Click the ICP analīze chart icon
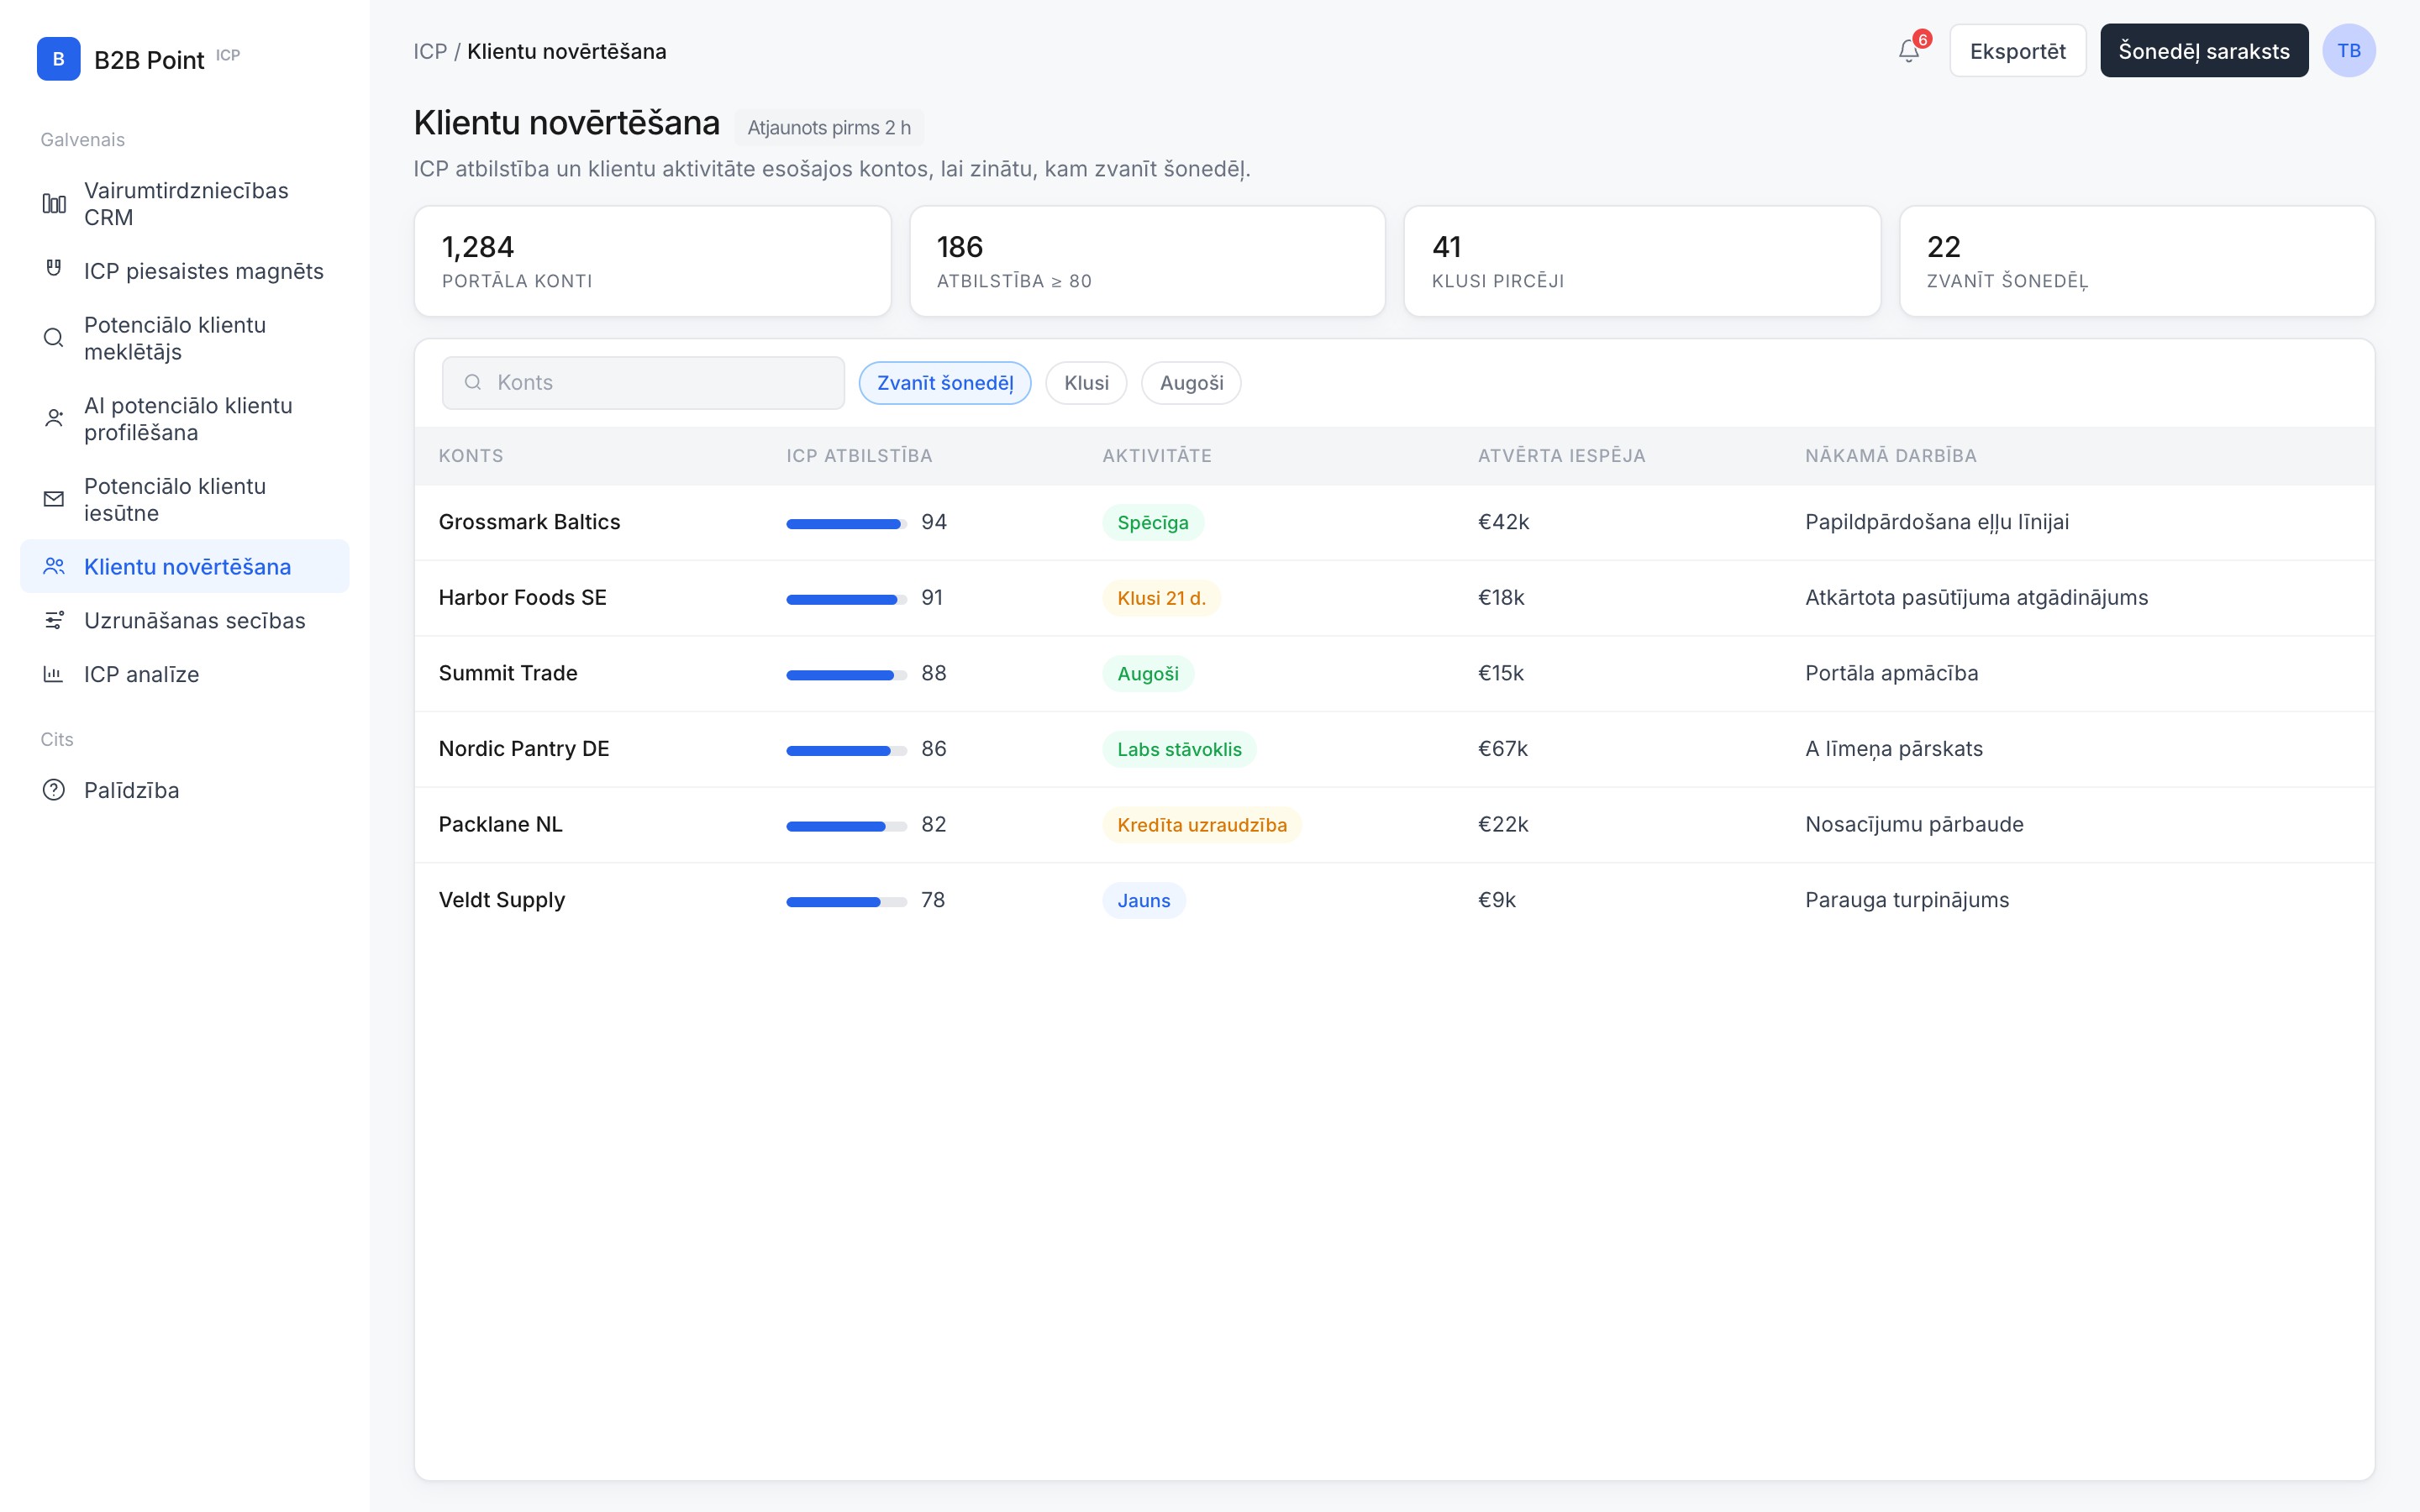Image resolution: width=2420 pixels, height=1512 pixels. coord(54,674)
